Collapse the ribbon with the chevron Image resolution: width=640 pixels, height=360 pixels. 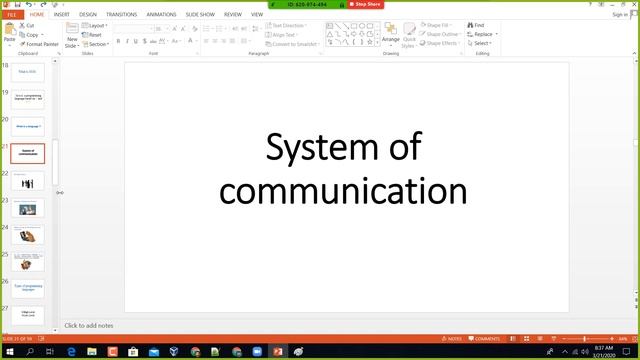click(634, 53)
